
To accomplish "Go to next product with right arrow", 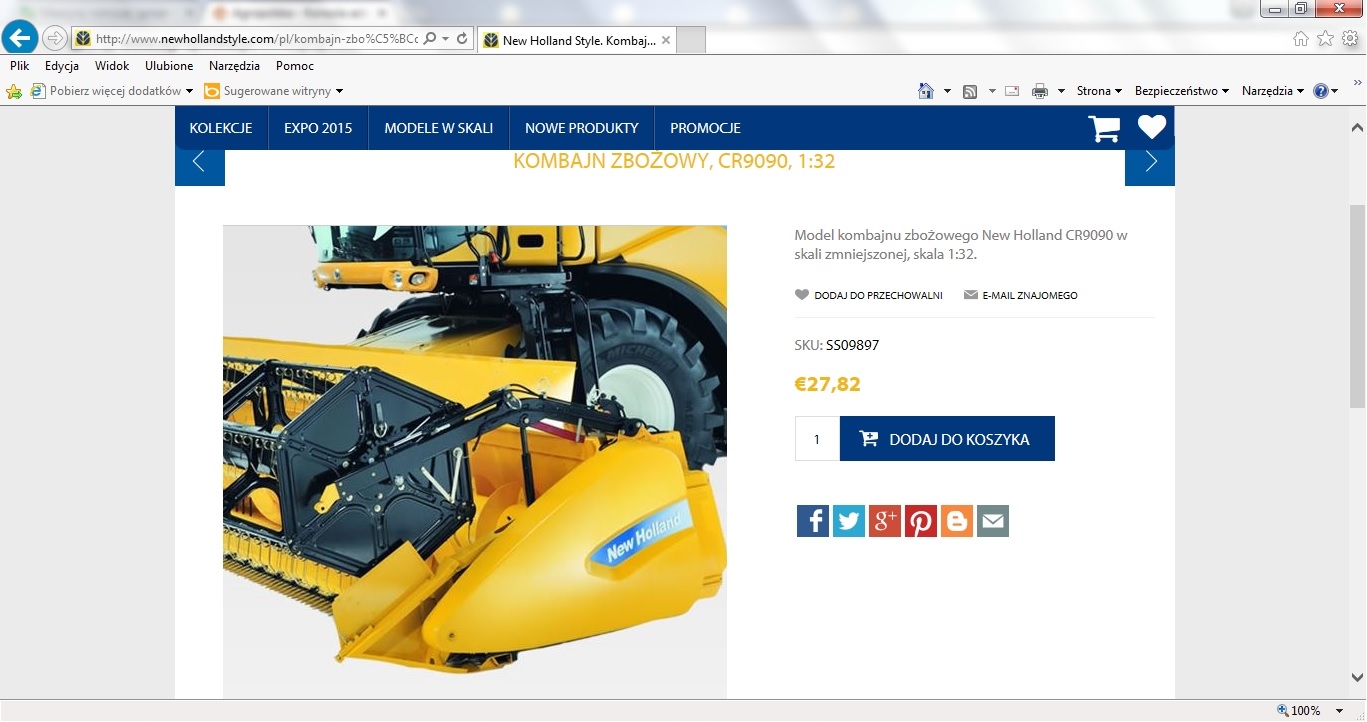I will [1150, 162].
